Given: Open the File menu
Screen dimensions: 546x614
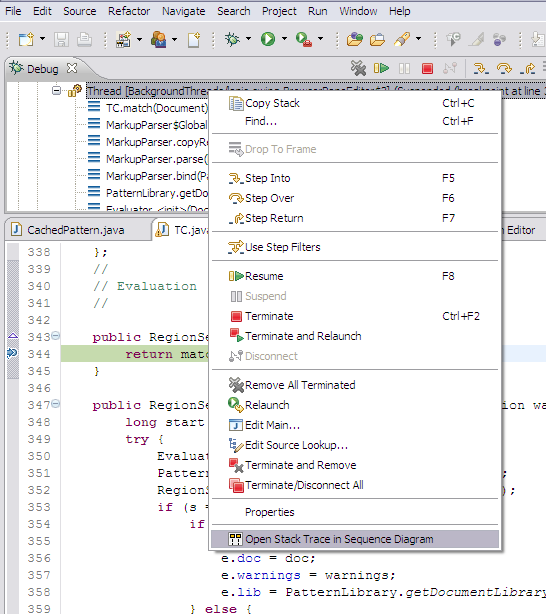Looking at the screenshot, I should pyautogui.click(x=13, y=11).
